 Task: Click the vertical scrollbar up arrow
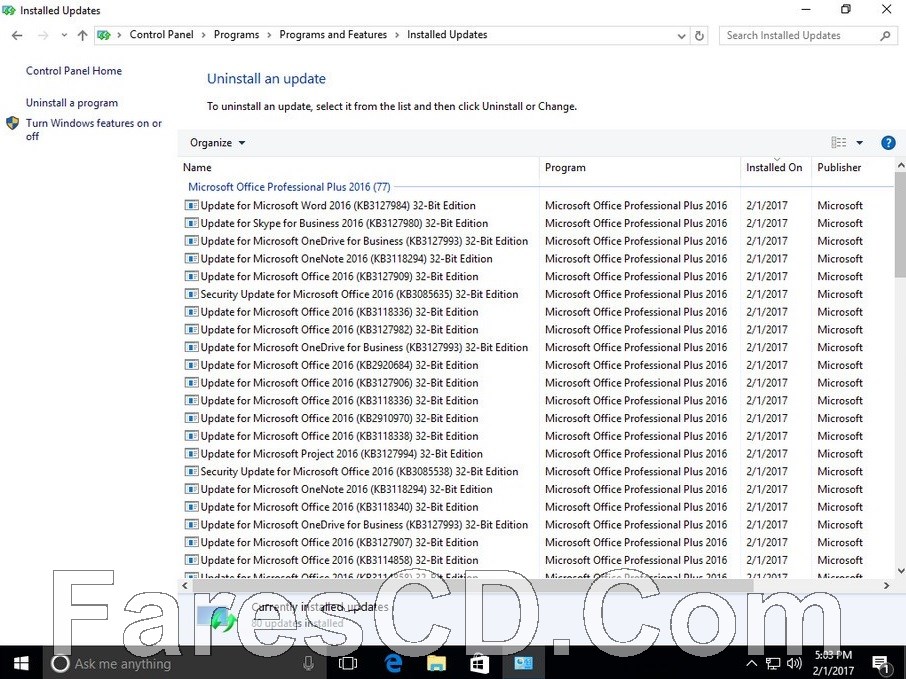900,166
